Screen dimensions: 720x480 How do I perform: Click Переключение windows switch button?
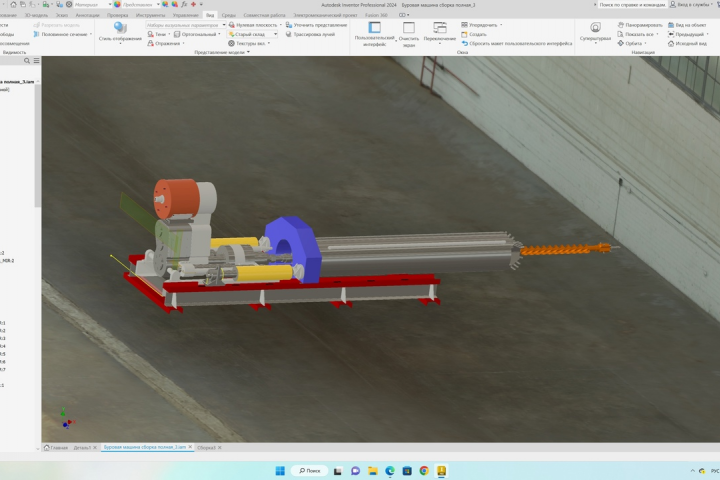tap(440, 33)
